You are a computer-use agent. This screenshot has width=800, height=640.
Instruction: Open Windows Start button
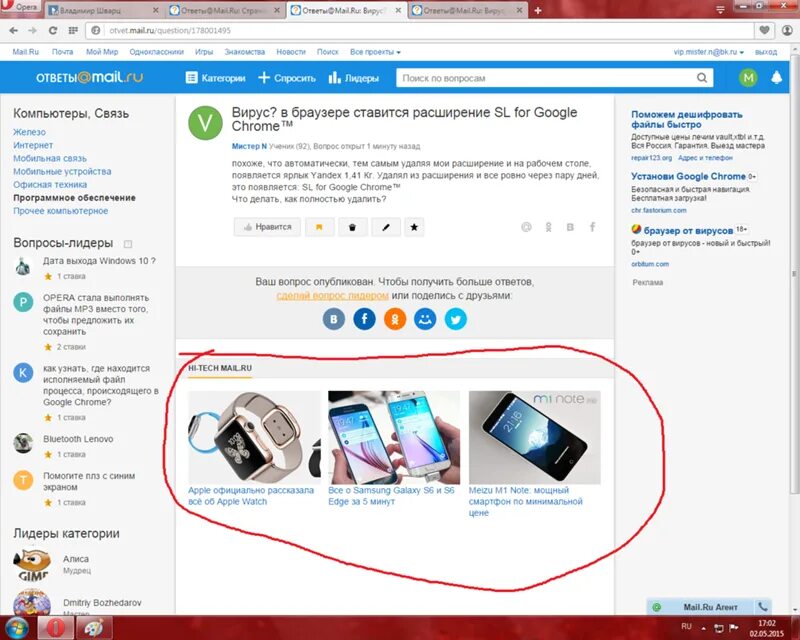click(17, 627)
